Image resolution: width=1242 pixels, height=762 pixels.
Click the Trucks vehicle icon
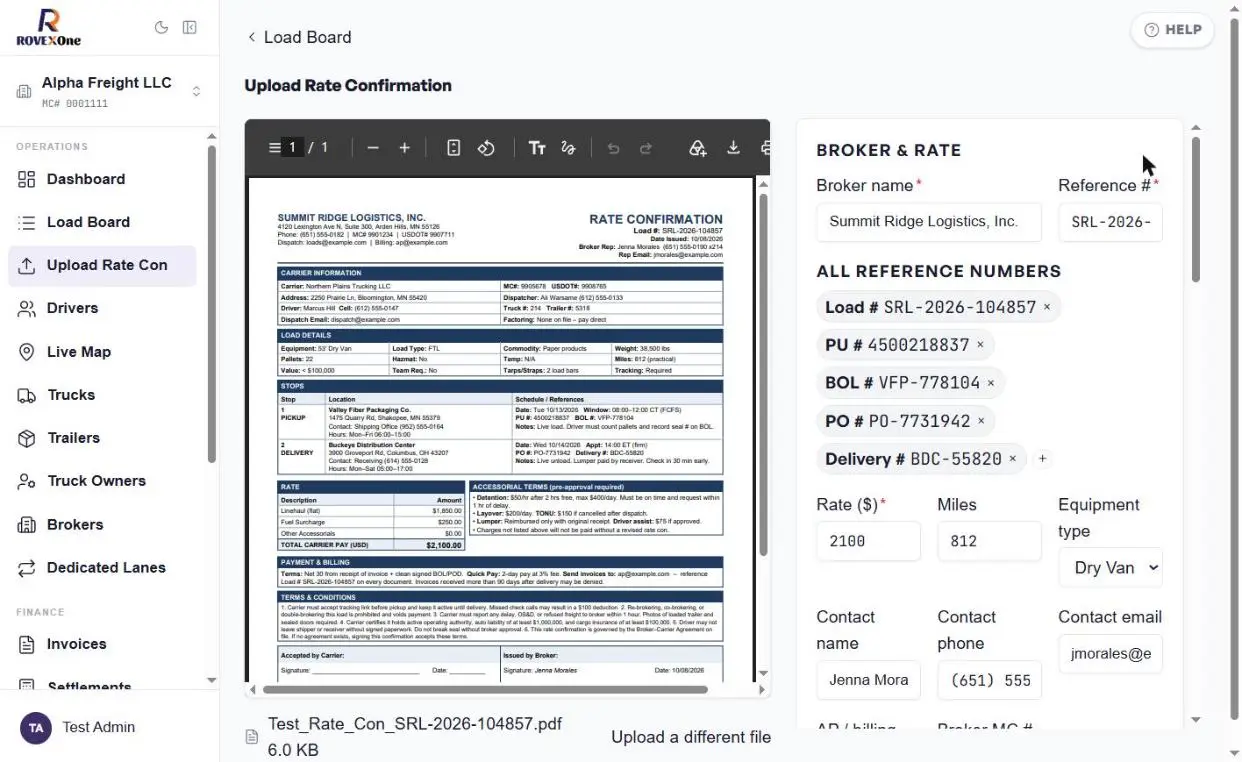coord(27,395)
